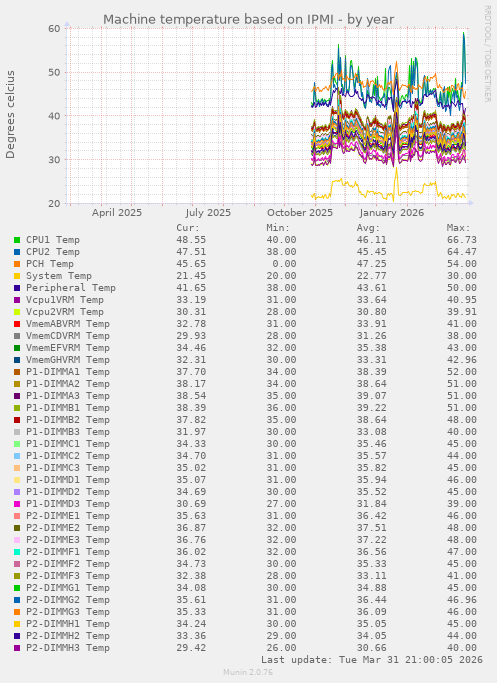Click the 'CPU1 Temp' legend label
Screen dimensions: 497x683
pos(53,240)
